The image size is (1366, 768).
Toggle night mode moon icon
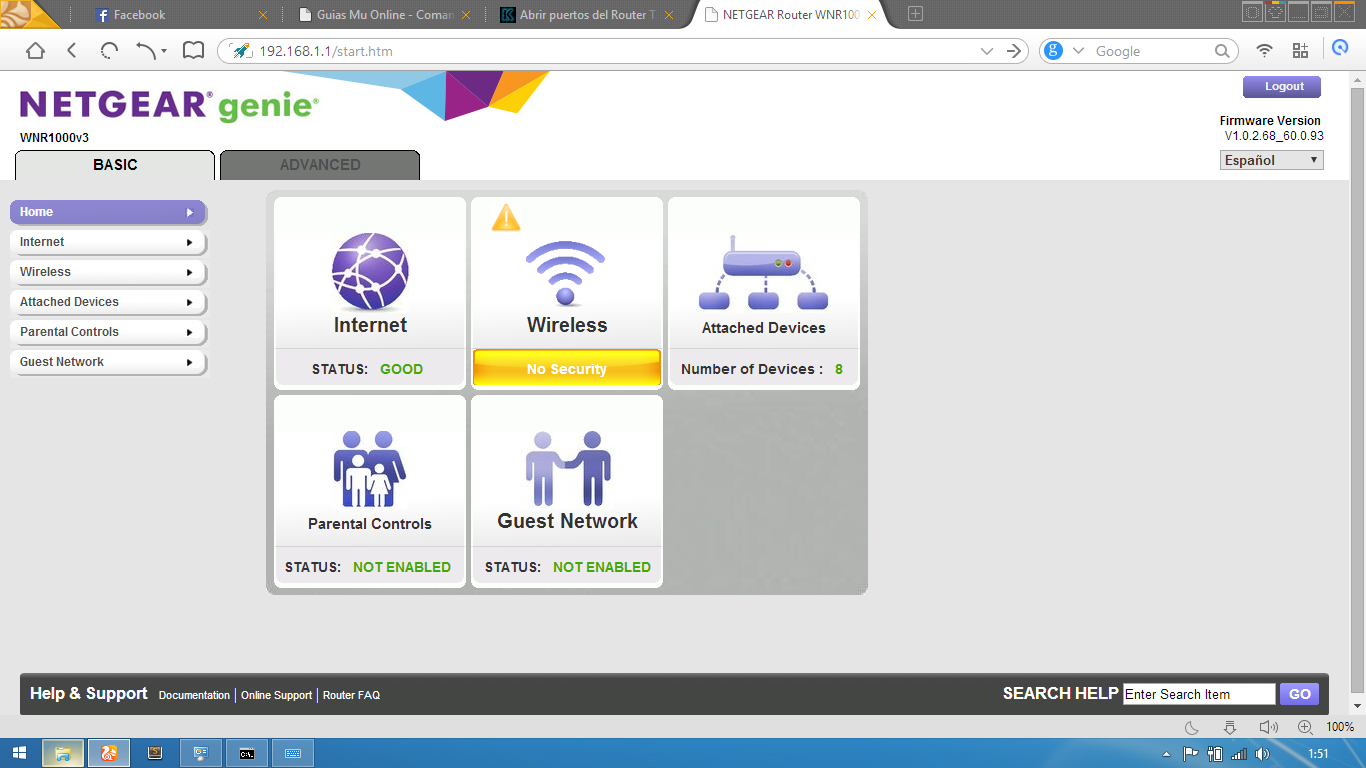pyautogui.click(x=1192, y=727)
